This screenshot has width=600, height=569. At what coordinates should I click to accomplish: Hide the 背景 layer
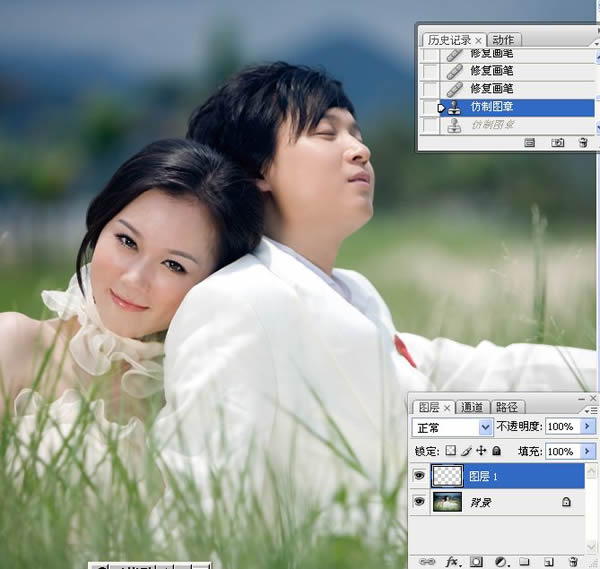419,501
